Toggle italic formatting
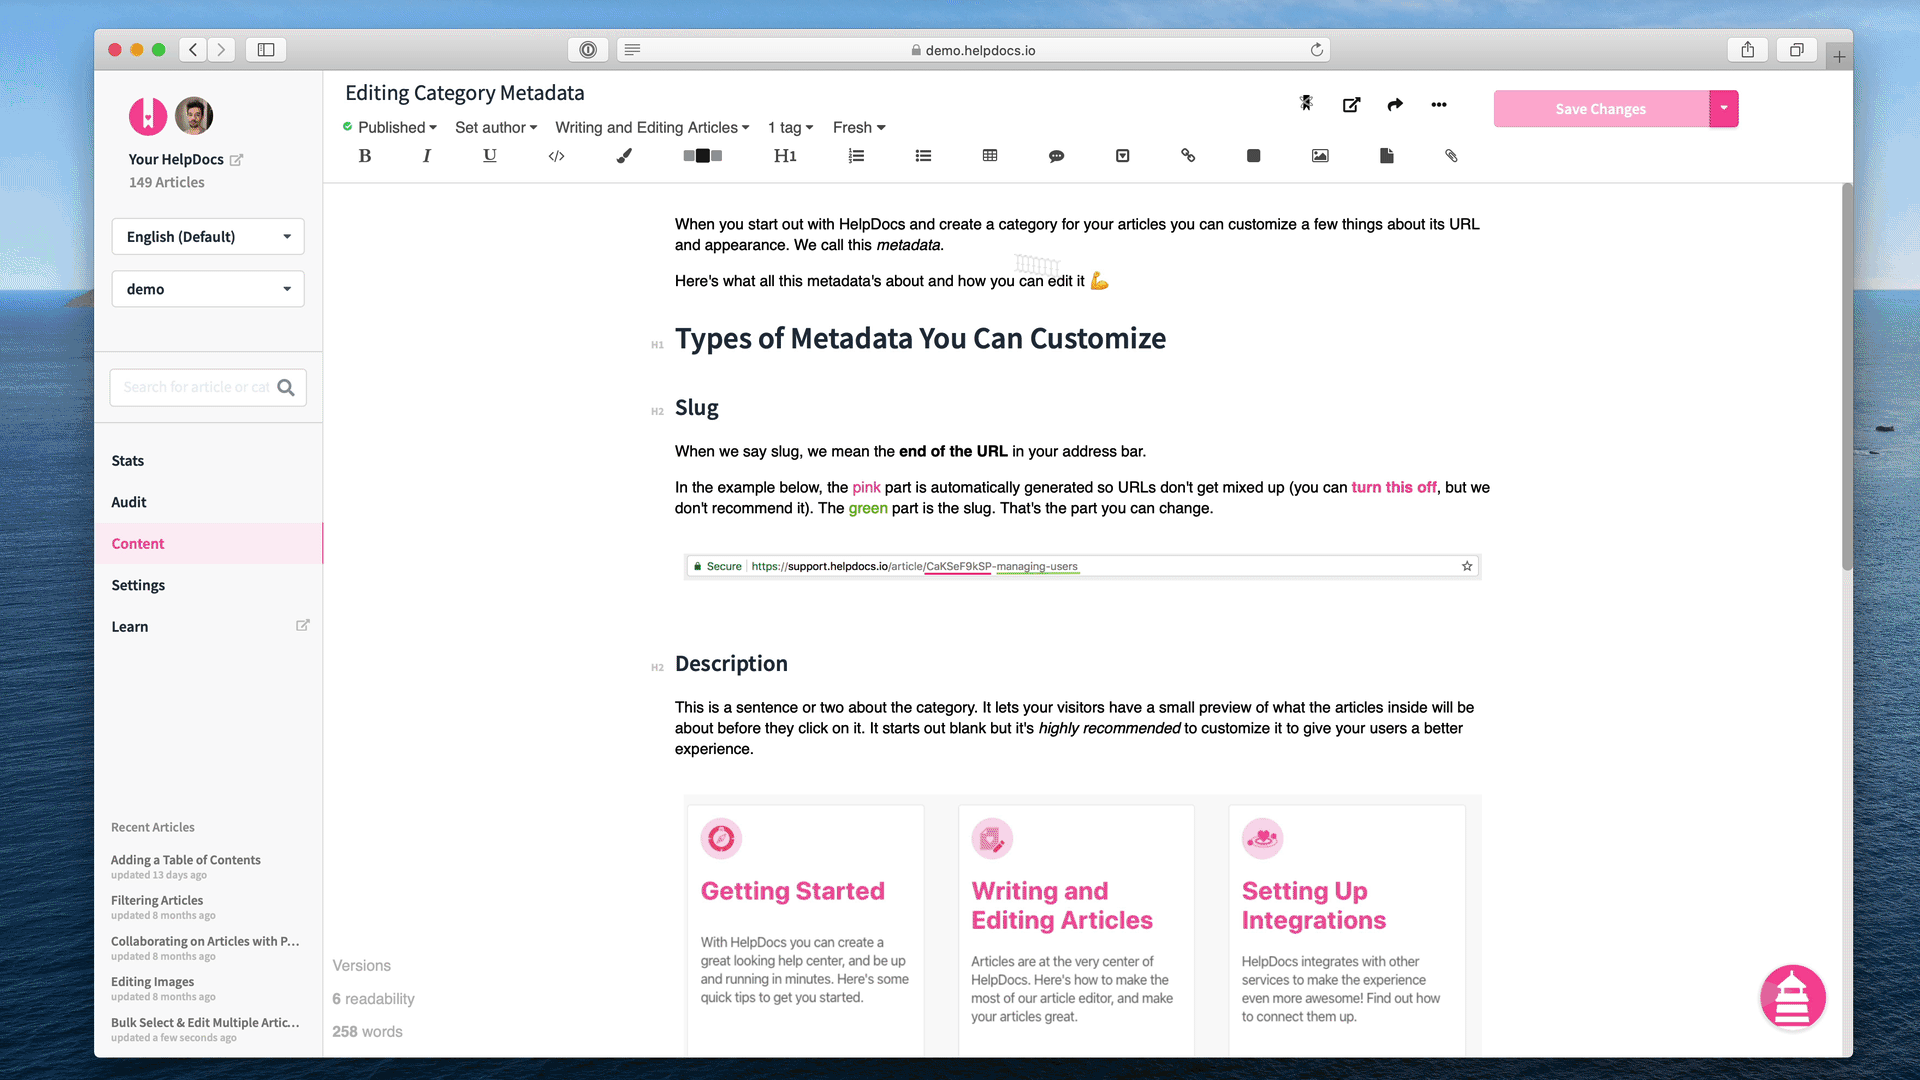The image size is (1920, 1080). 427,155
